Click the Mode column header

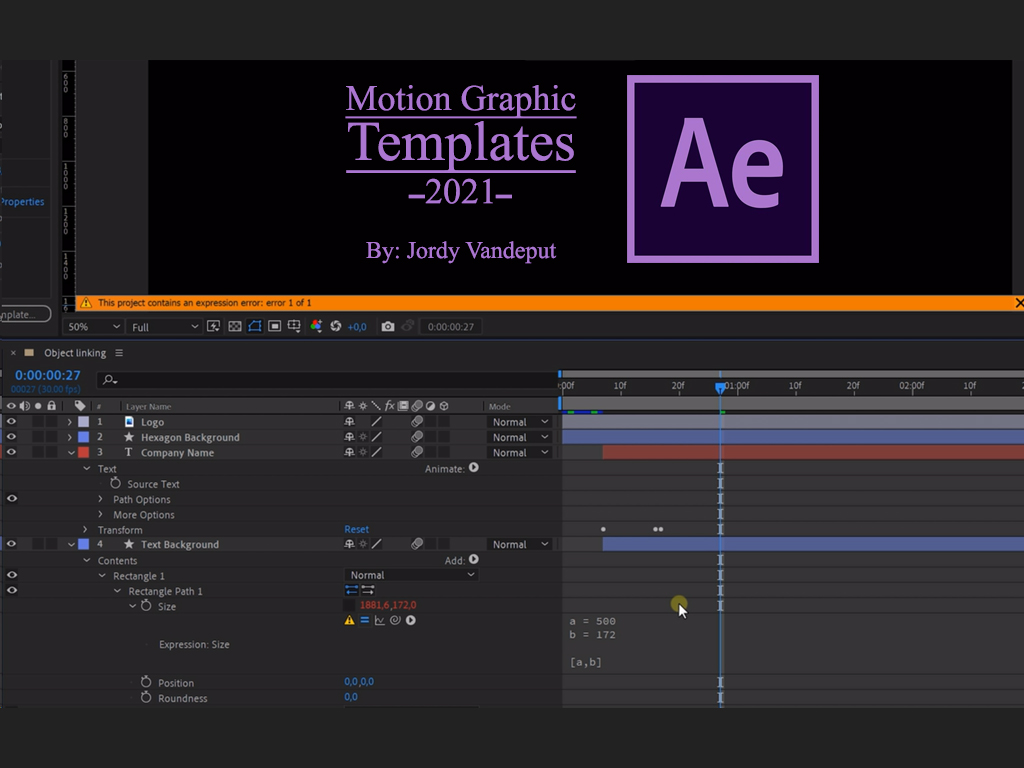500,406
